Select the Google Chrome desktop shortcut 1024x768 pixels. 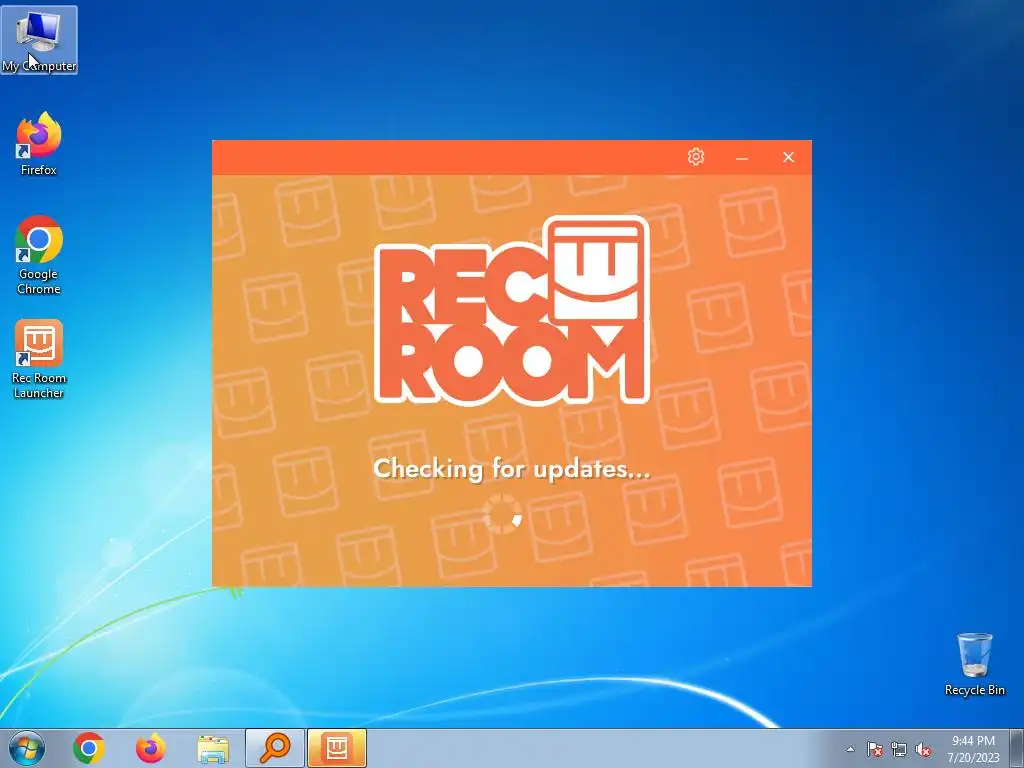(39, 255)
